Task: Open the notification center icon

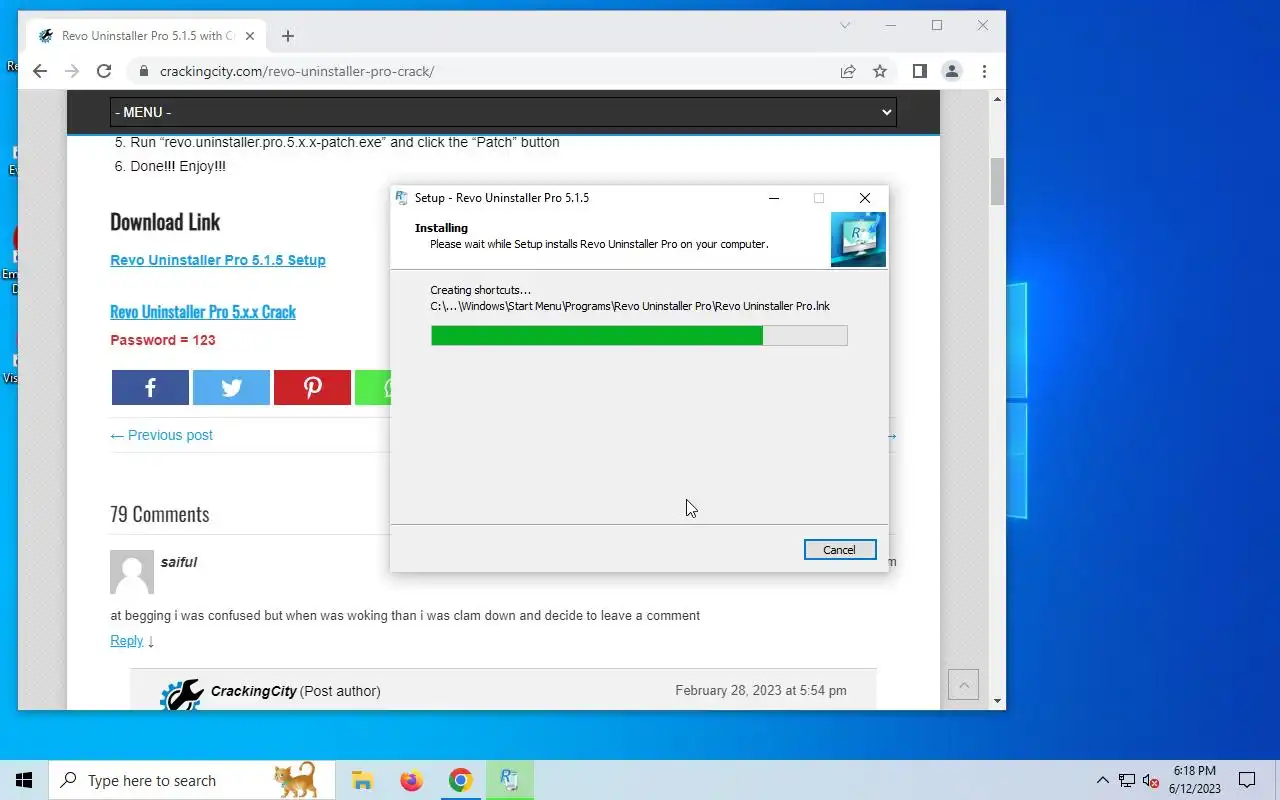Action: [x=1247, y=780]
